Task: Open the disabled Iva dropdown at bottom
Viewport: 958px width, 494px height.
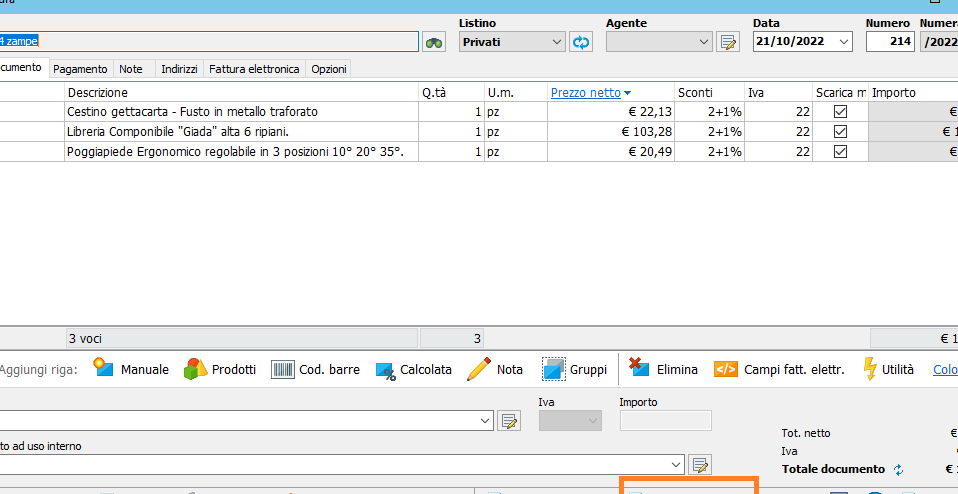Action: (x=570, y=421)
